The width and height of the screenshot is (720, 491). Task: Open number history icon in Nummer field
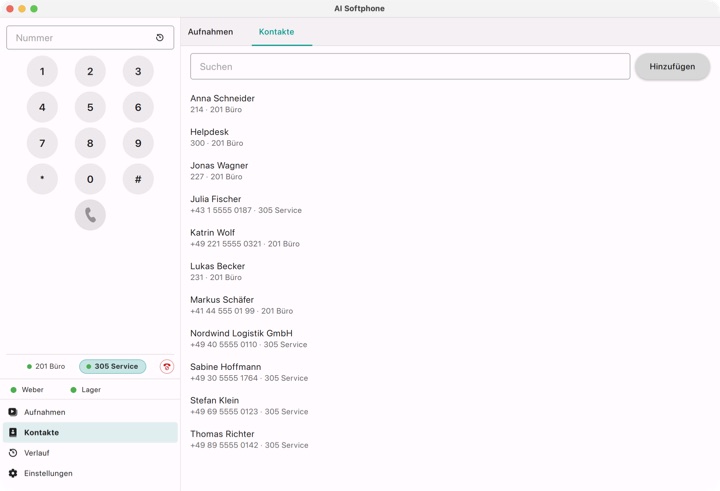point(160,38)
